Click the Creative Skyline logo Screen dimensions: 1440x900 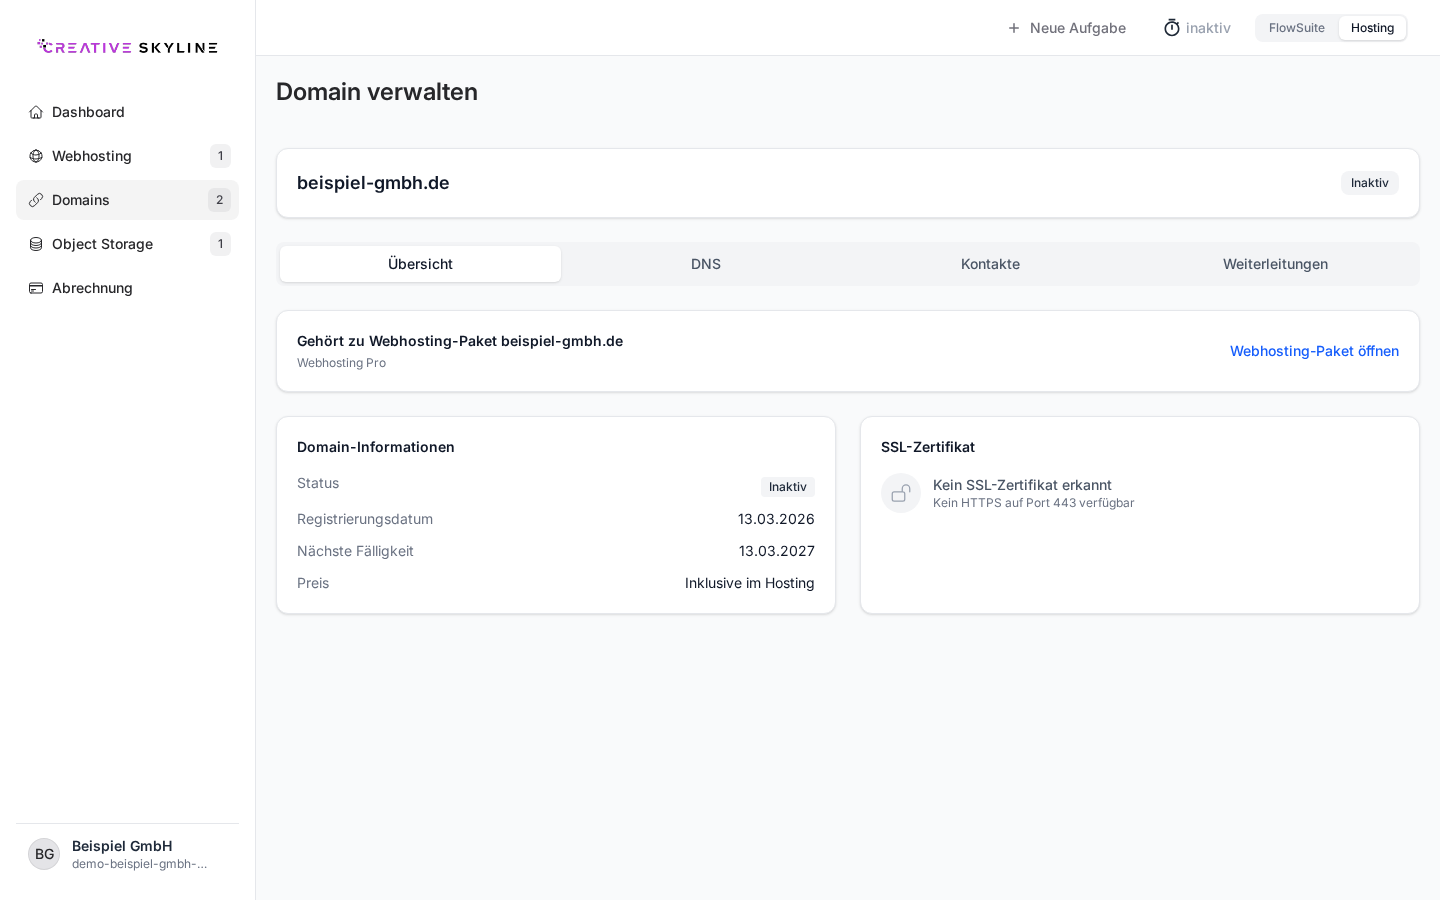pos(127,47)
